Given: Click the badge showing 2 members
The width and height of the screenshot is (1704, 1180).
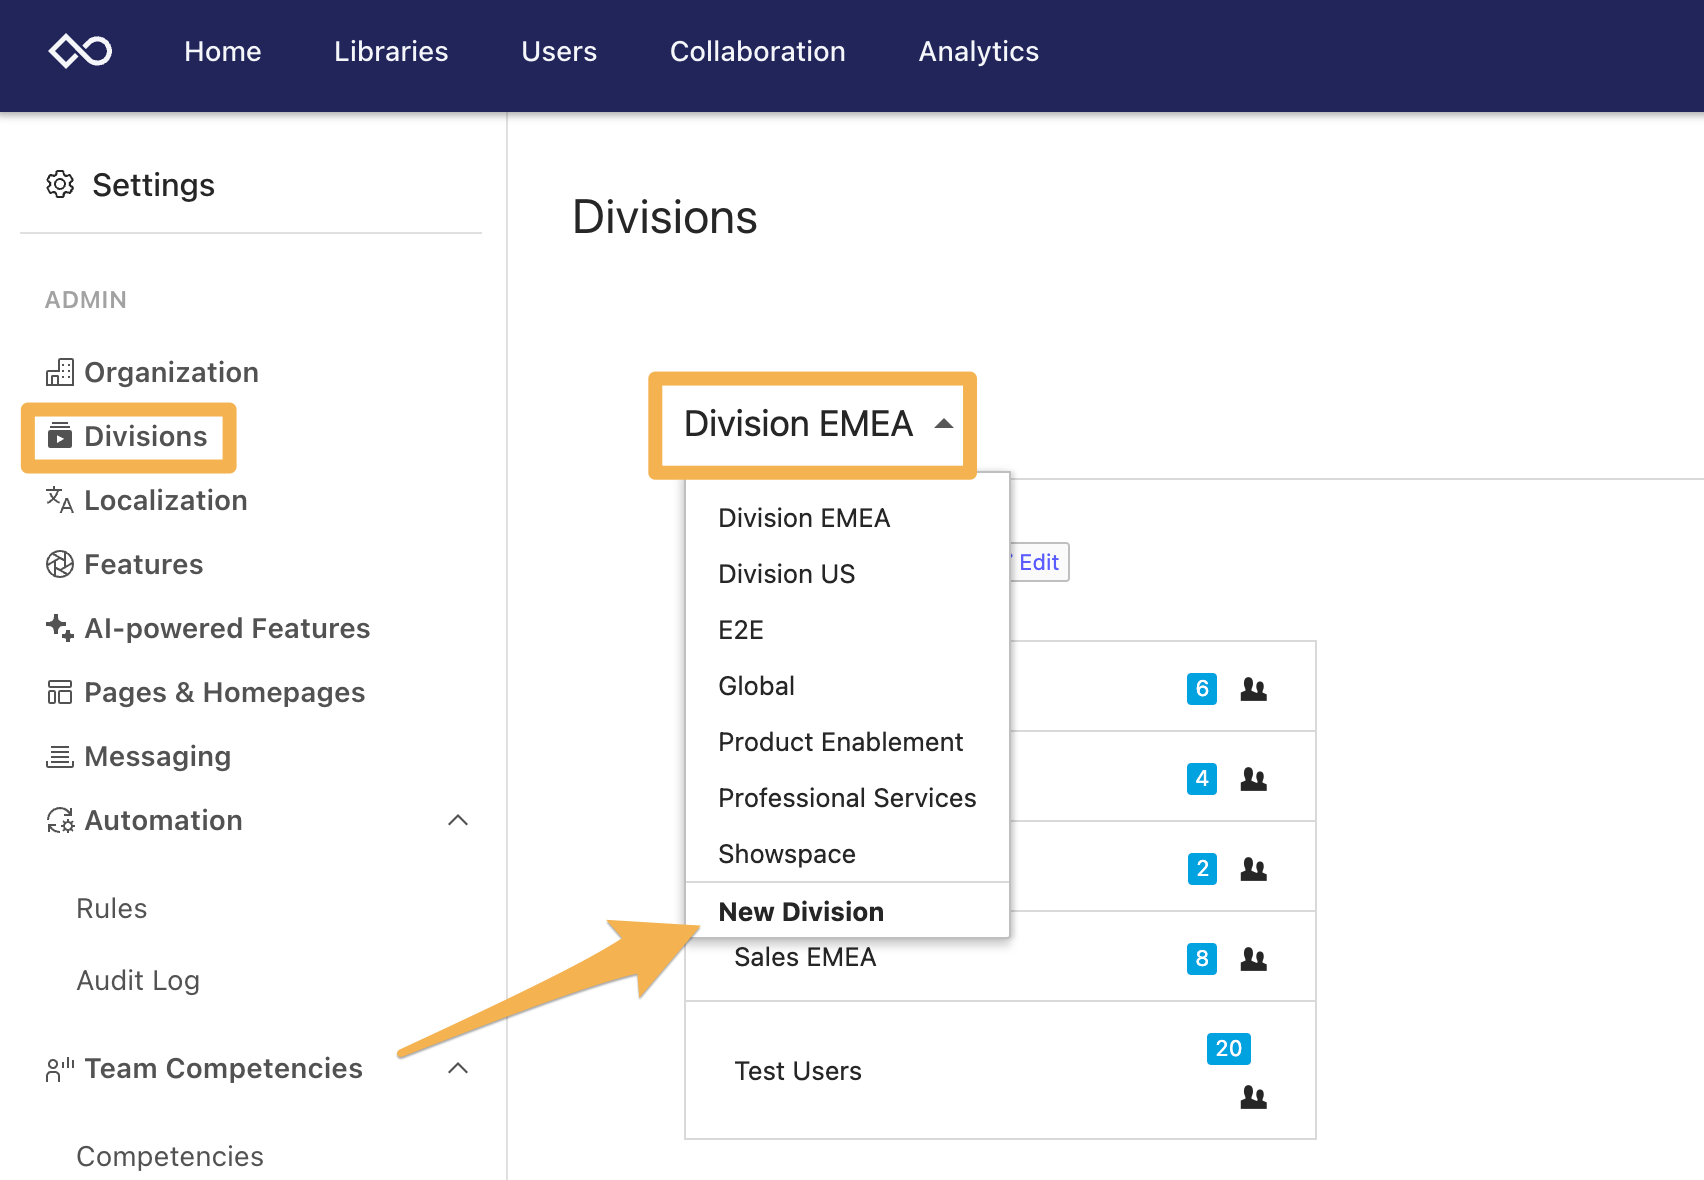Looking at the screenshot, I should pos(1202,869).
